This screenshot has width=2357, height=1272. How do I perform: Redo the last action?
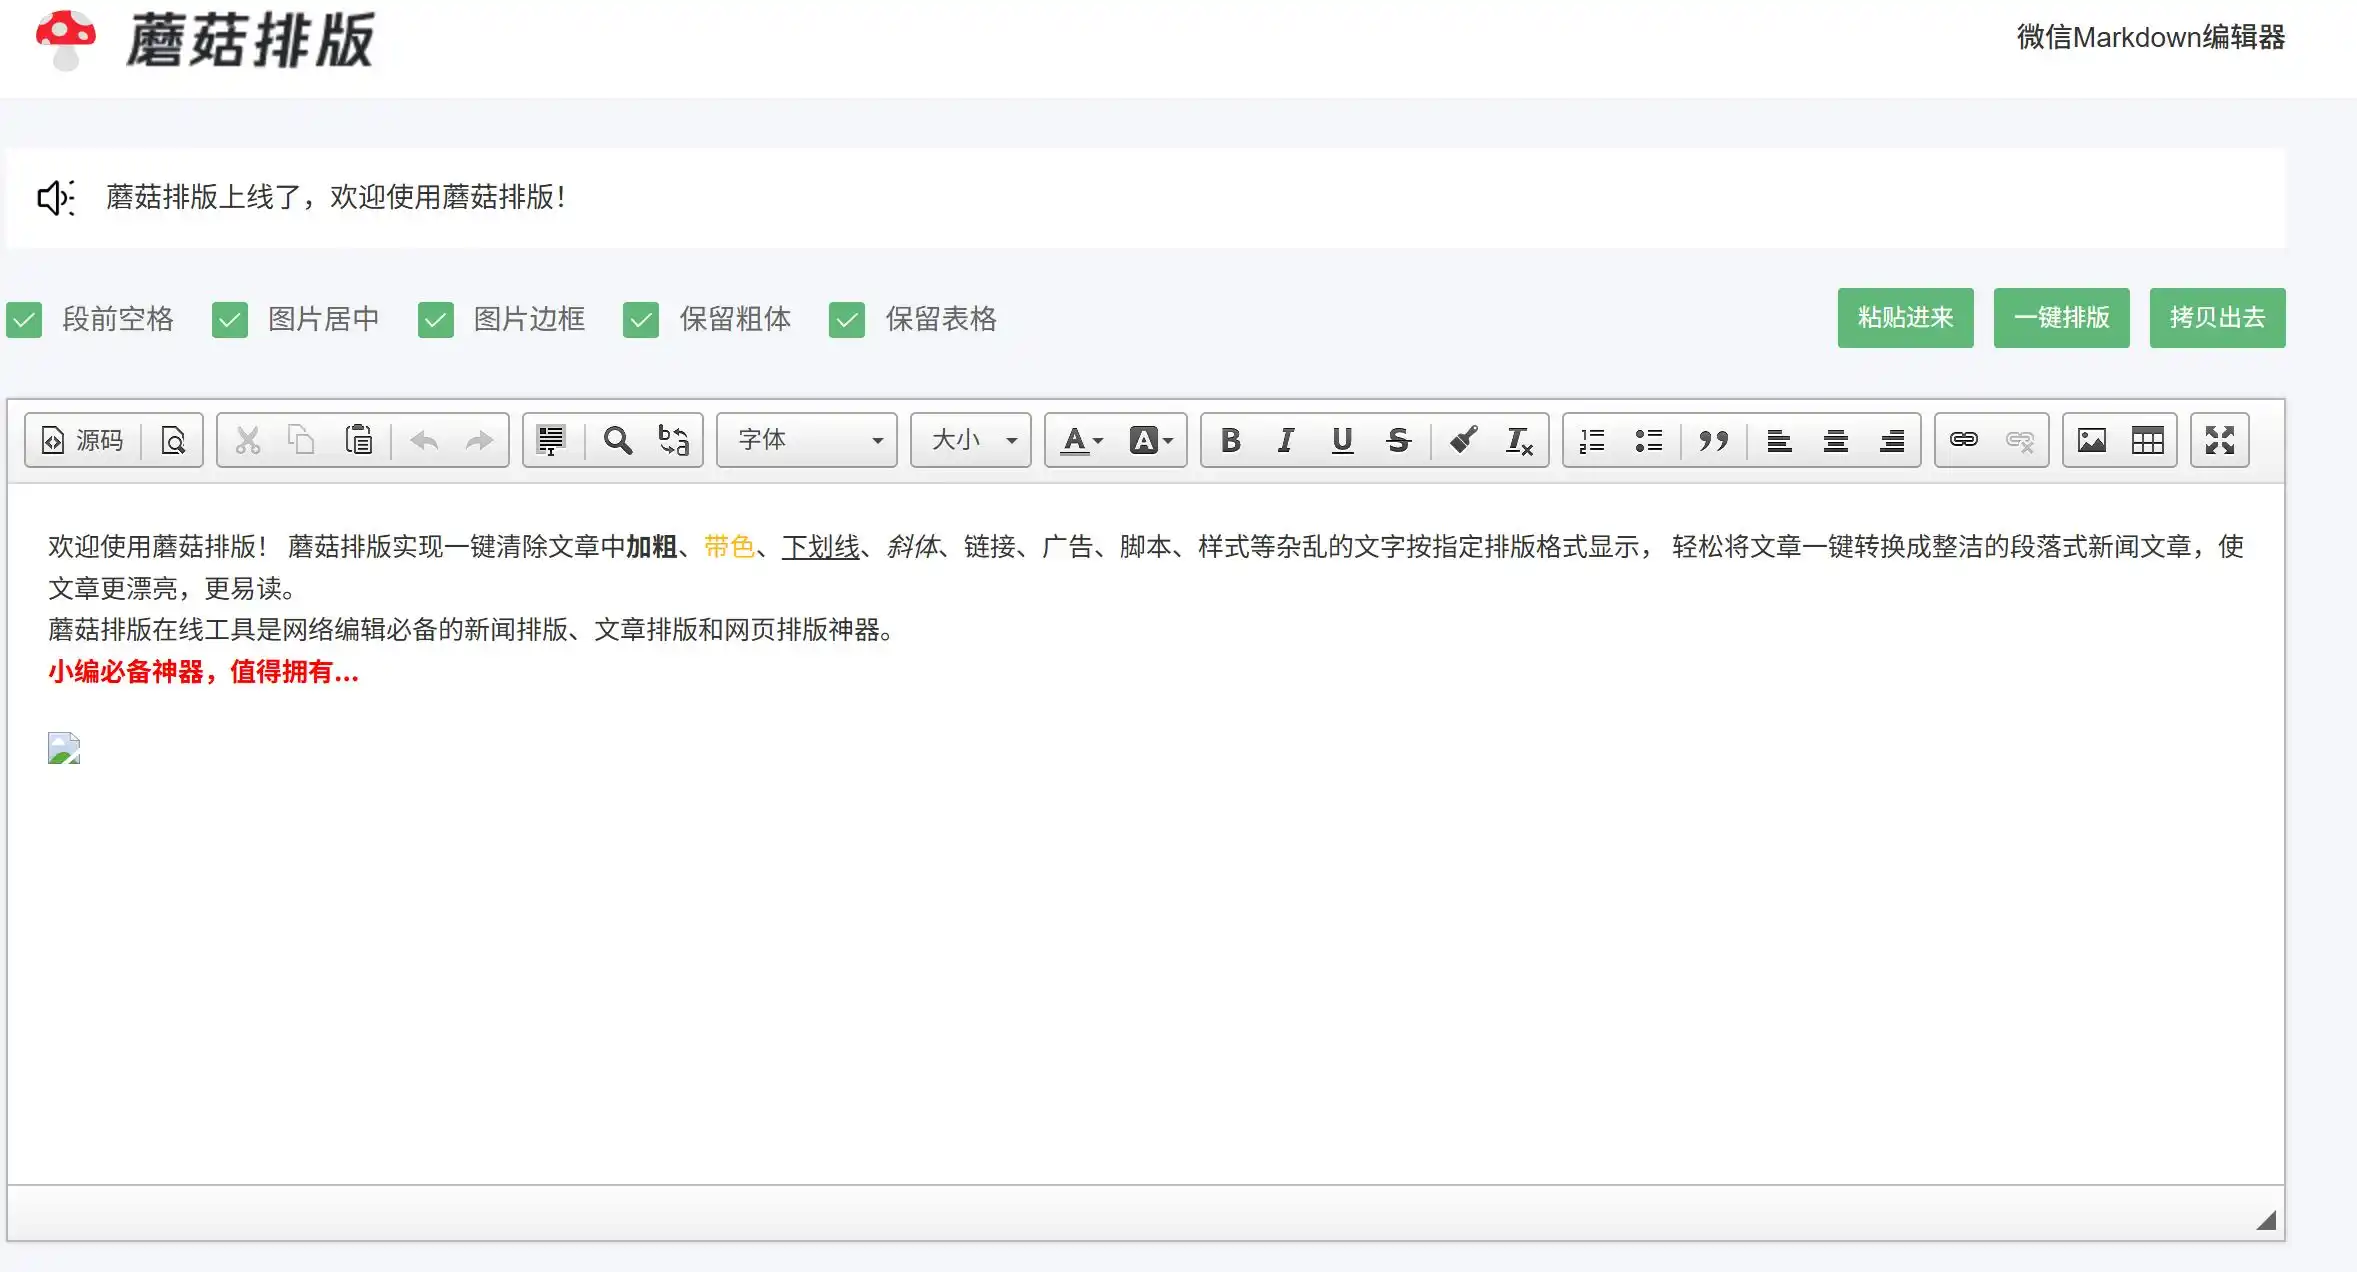[x=480, y=440]
